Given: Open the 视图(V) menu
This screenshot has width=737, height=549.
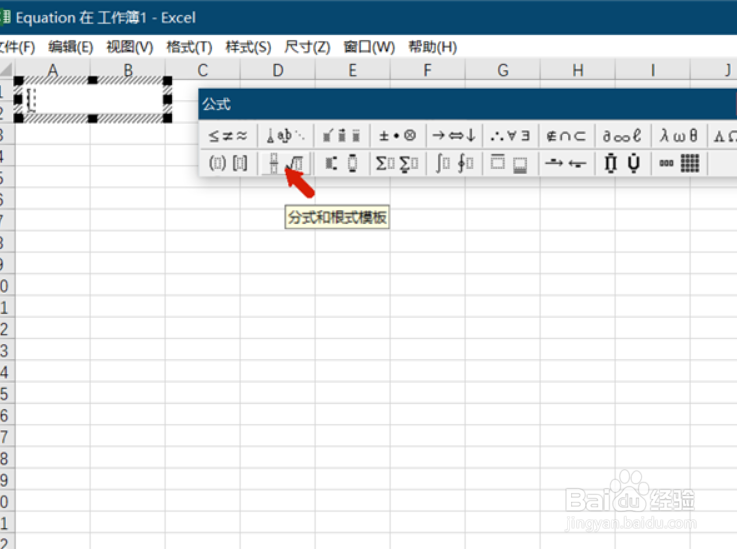Looking at the screenshot, I should pos(130,47).
